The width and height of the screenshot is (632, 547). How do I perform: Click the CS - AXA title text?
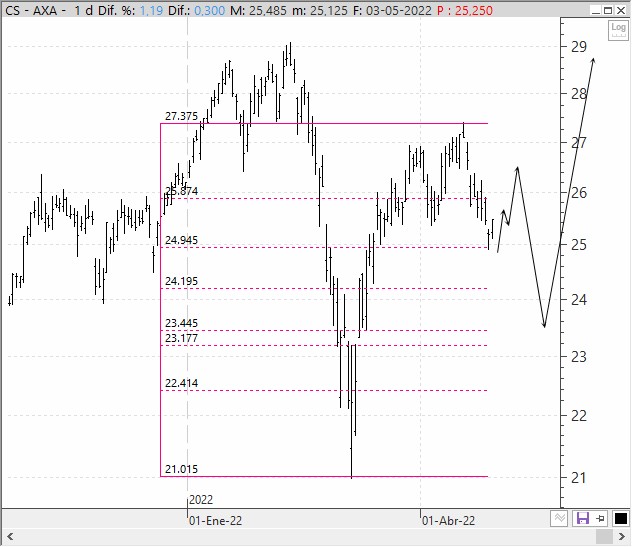coord(31,10)
